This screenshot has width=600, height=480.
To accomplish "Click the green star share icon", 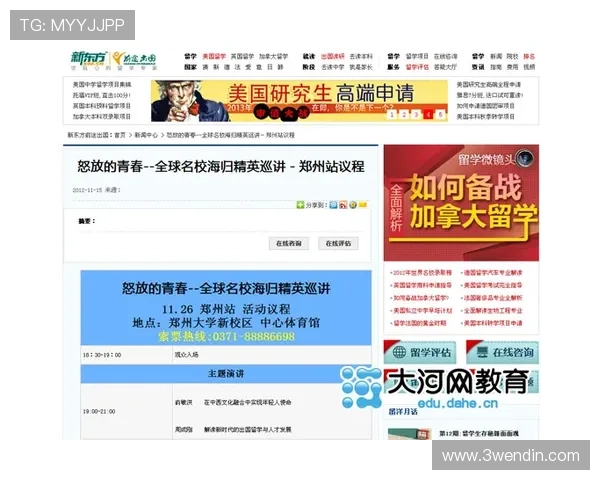I will (353, 205).
